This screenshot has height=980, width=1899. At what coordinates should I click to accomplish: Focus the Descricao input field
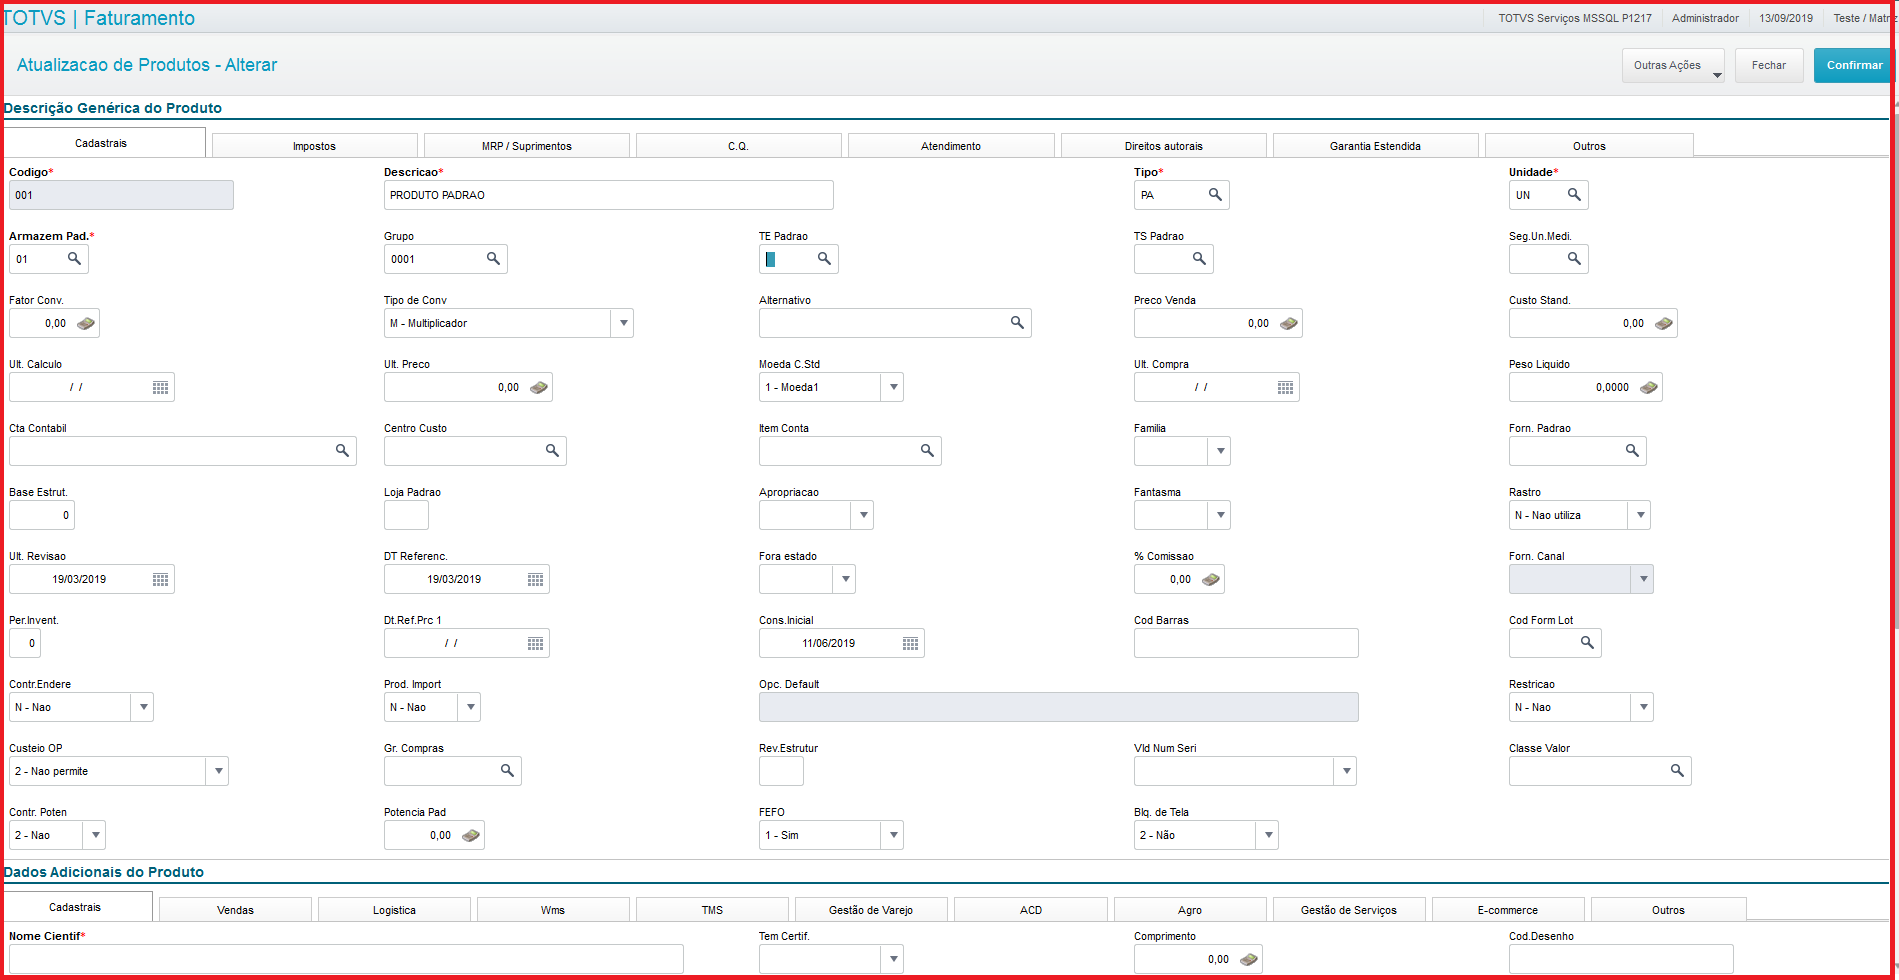pyautogui.click(x=608, y=195)
